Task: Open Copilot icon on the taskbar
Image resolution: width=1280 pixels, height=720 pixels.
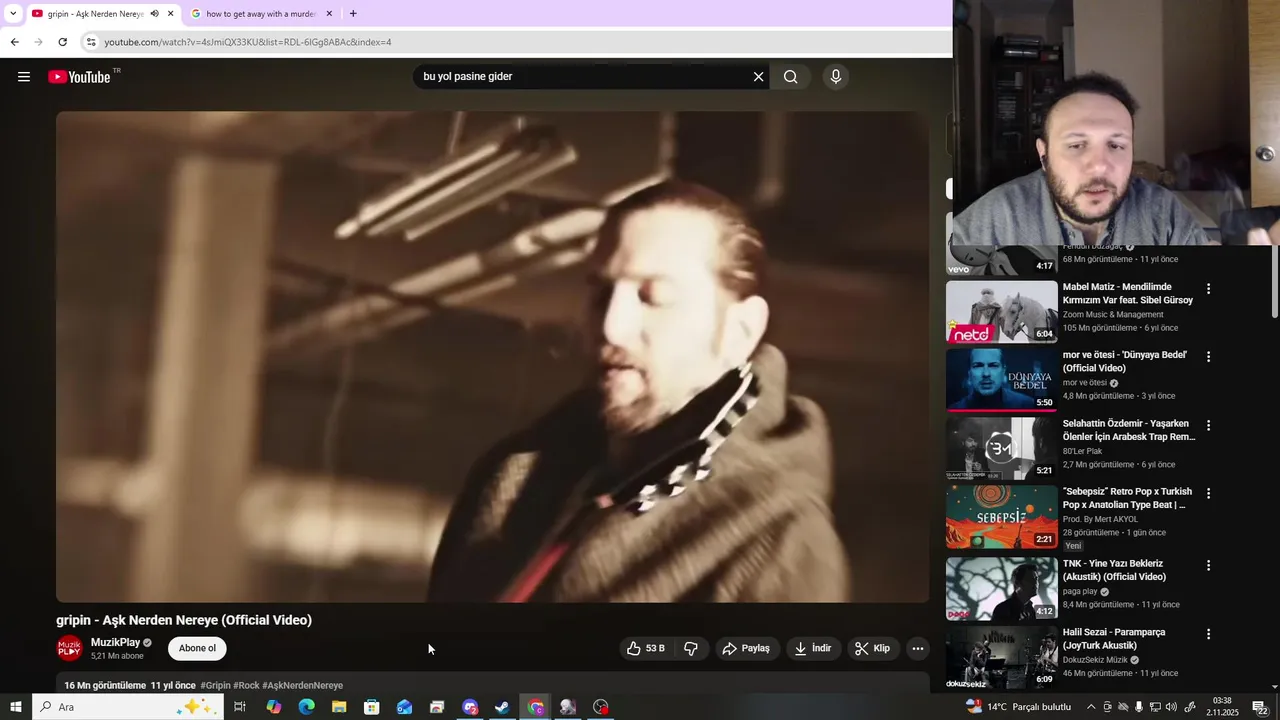Action: coord(274,707)
